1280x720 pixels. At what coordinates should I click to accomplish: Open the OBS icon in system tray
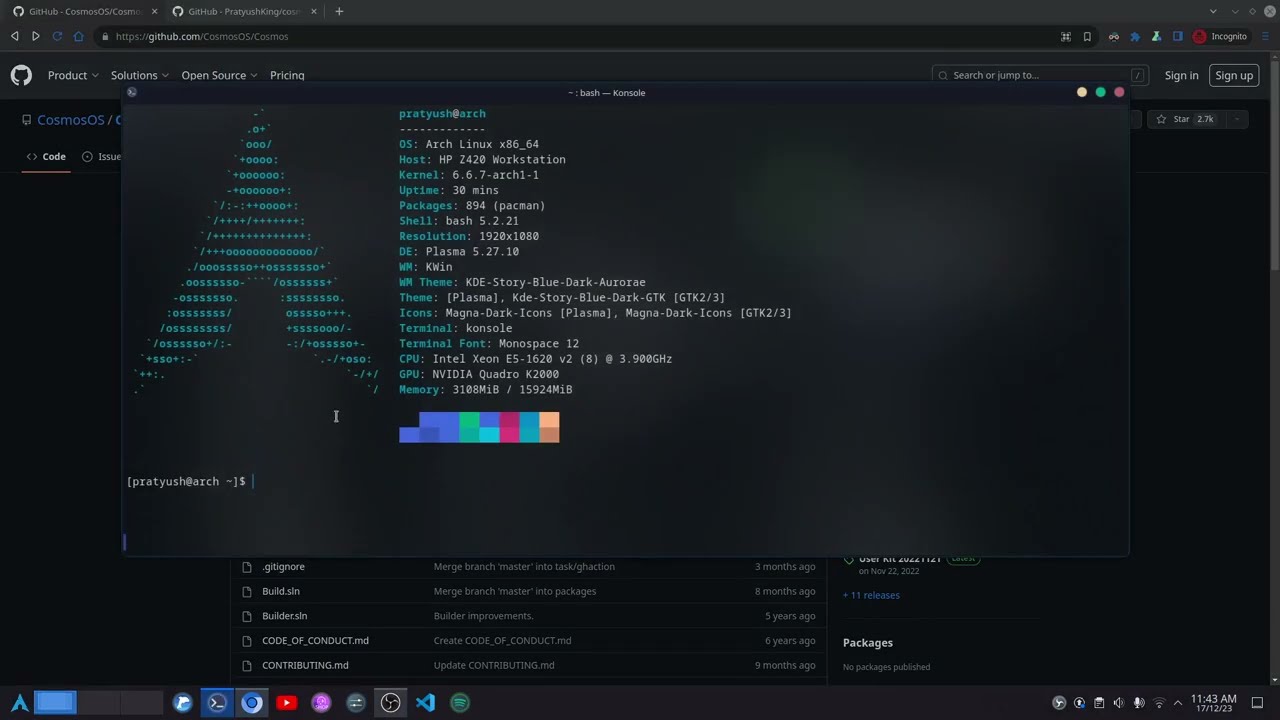pos(1059,702)
